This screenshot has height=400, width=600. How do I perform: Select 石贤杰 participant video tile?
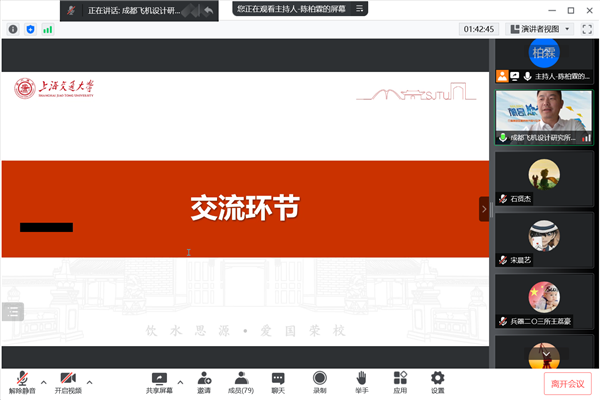544,178
